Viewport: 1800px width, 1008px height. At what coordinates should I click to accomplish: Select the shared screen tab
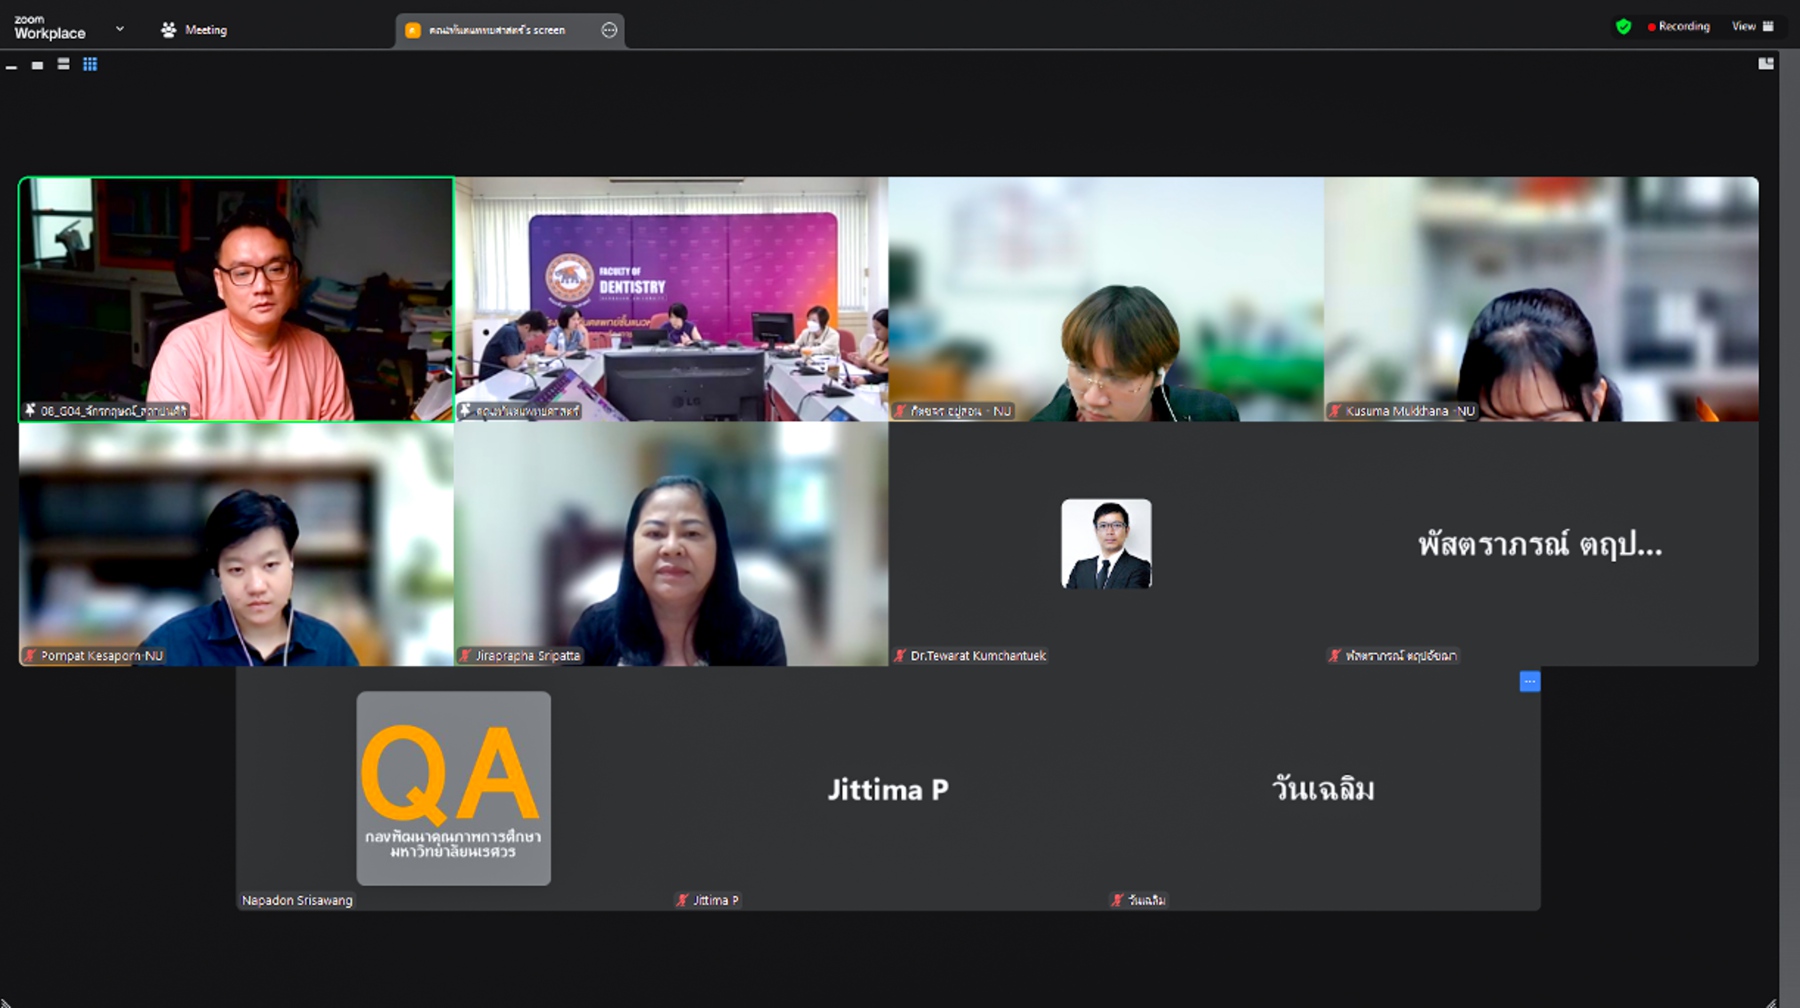tap(497, 30)
